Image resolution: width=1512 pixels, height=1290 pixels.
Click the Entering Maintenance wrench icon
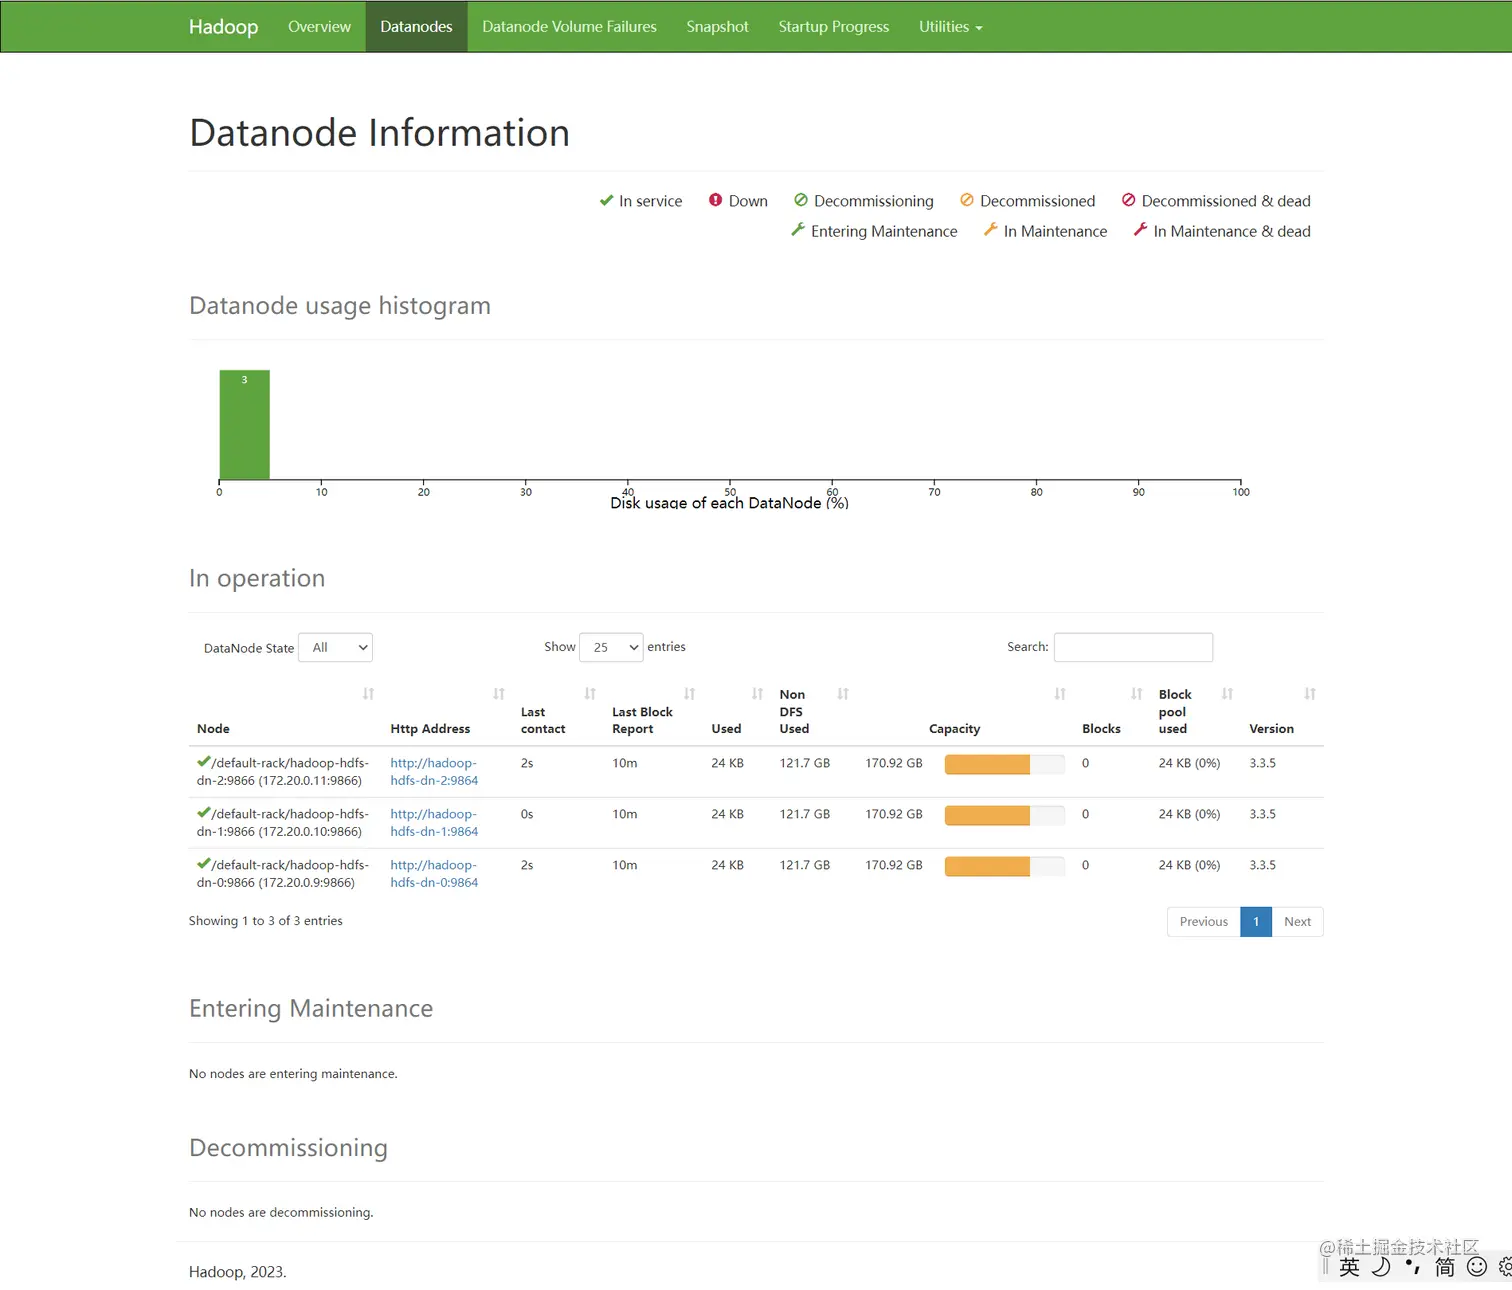point(798,230)
